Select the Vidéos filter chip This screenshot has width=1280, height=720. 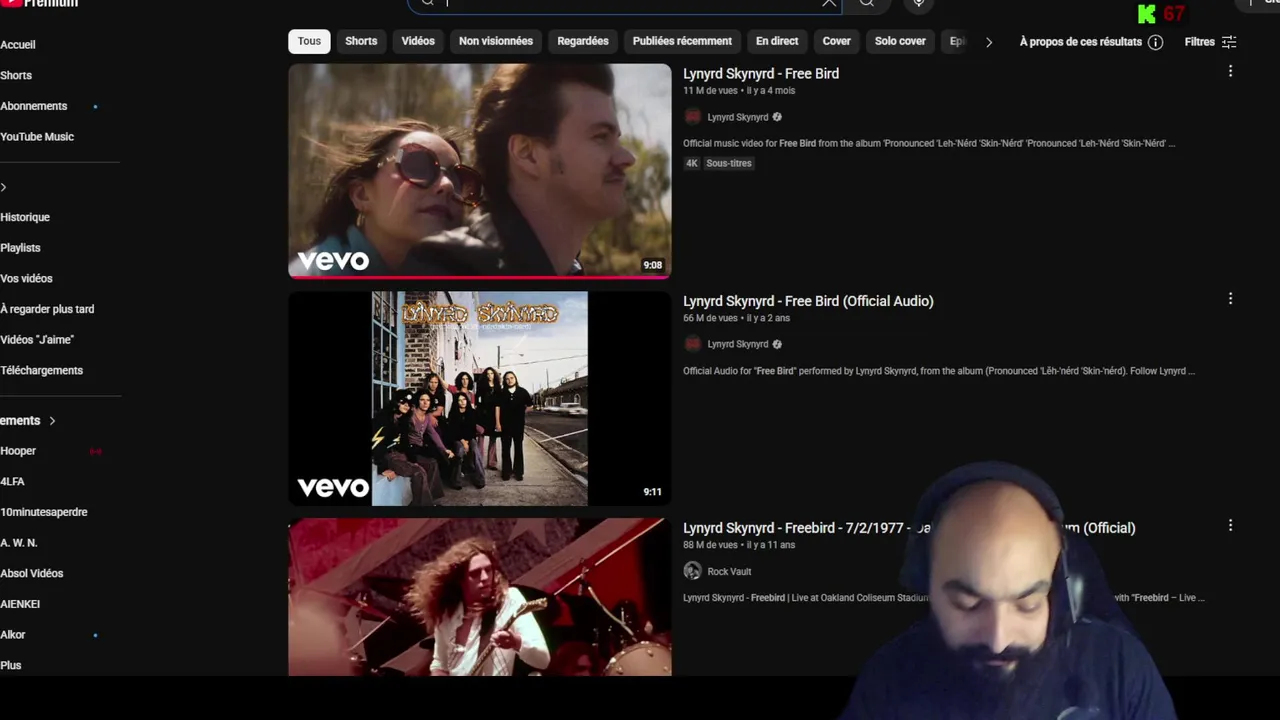pos(418,41)
